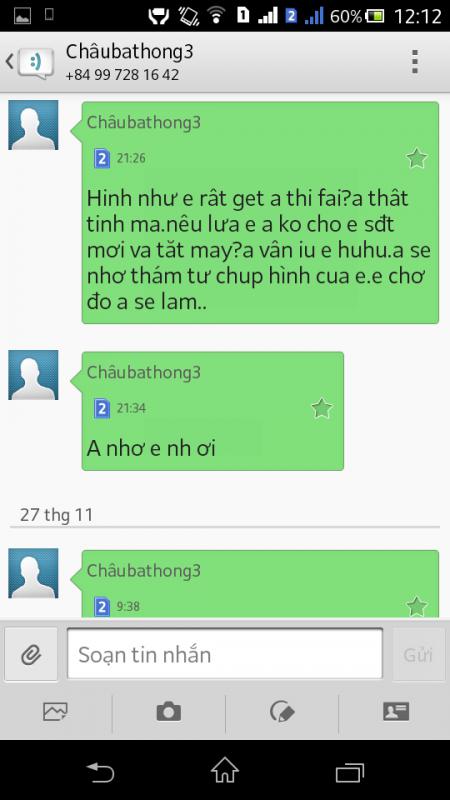
Task: Tap the paperclip attachment icon
Action: (x=31, y=654)
